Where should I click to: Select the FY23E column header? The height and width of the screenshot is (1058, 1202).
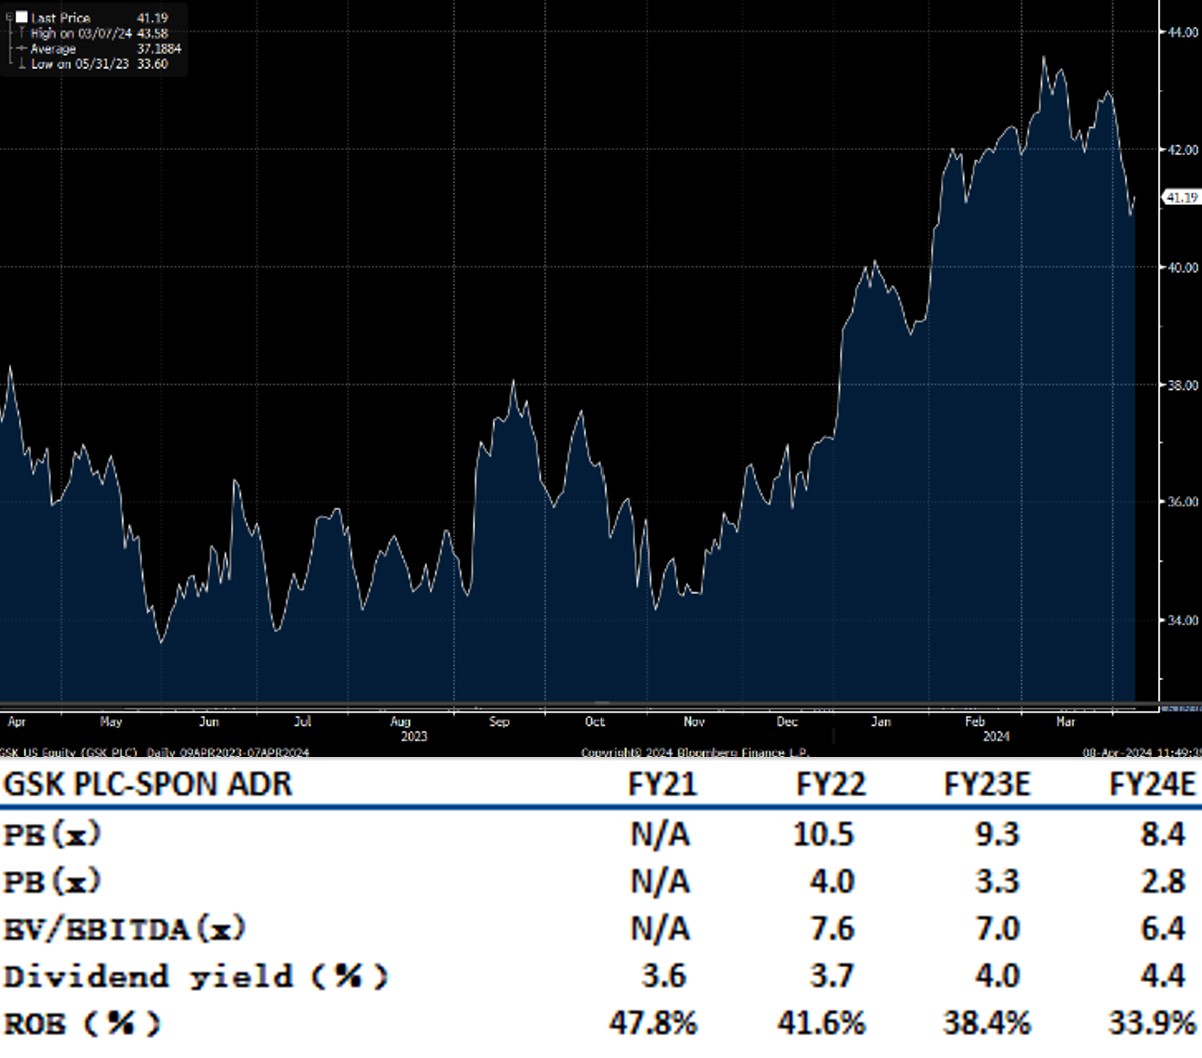(x=986, y=784)
